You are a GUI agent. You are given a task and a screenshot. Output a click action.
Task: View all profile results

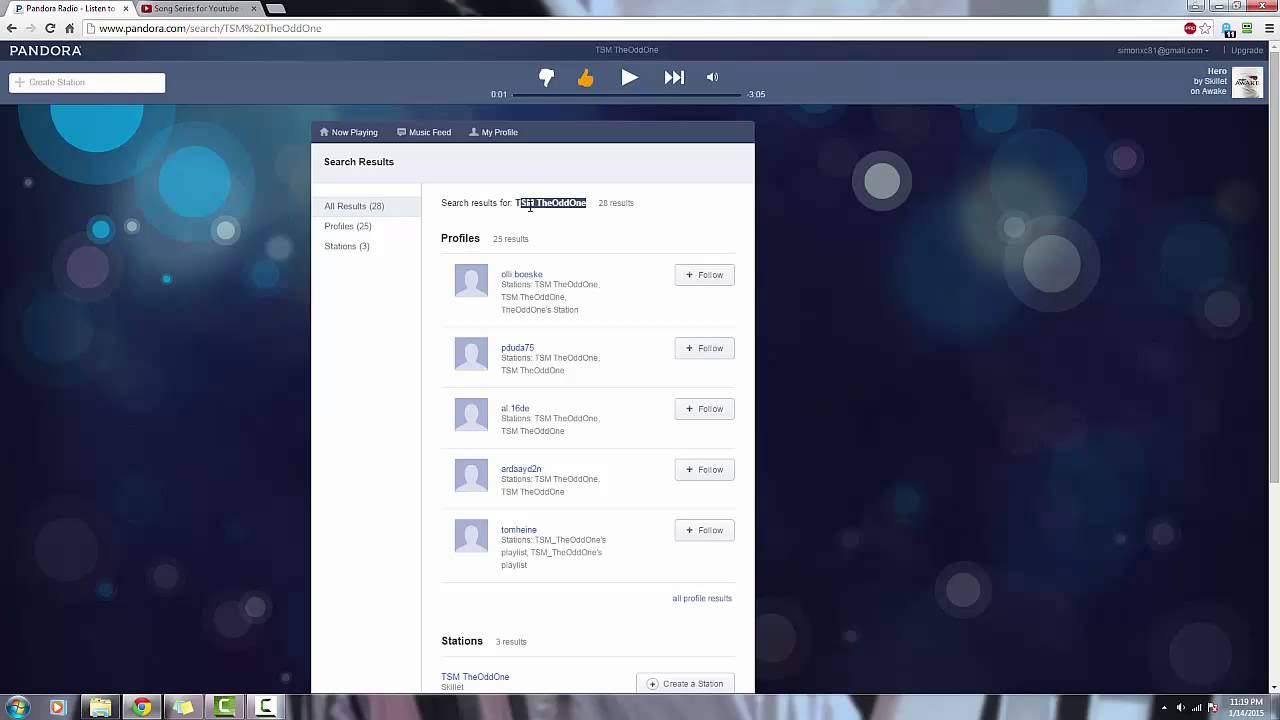pyautogui.click(x=702, y=598)
